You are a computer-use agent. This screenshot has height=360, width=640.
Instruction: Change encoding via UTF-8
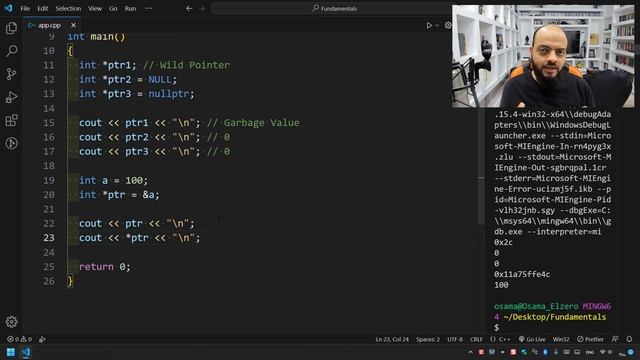455,339
